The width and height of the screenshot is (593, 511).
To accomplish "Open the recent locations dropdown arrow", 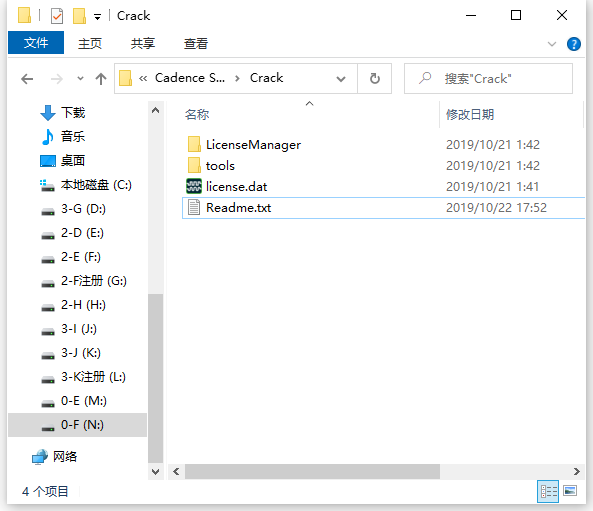I will [x=80, y=78].
